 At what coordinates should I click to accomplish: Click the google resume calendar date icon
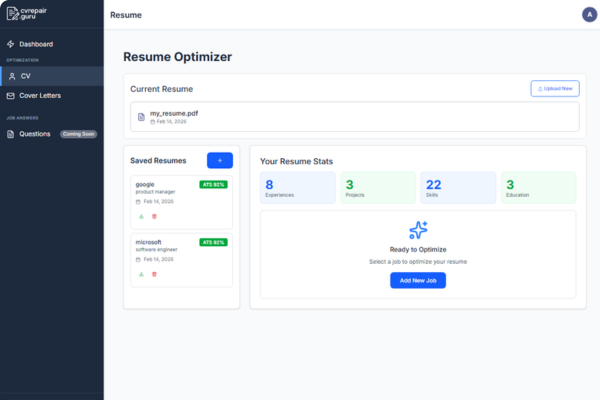click(138, 202)
